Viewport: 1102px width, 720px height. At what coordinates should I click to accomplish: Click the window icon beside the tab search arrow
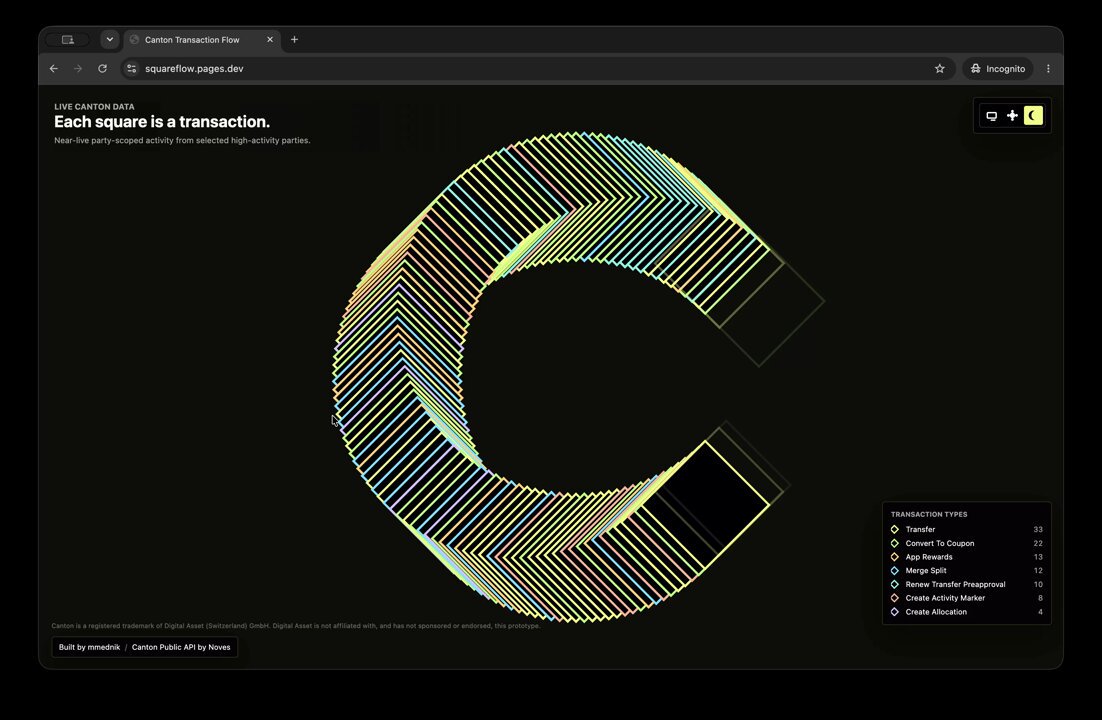click(x=67, y=39)
